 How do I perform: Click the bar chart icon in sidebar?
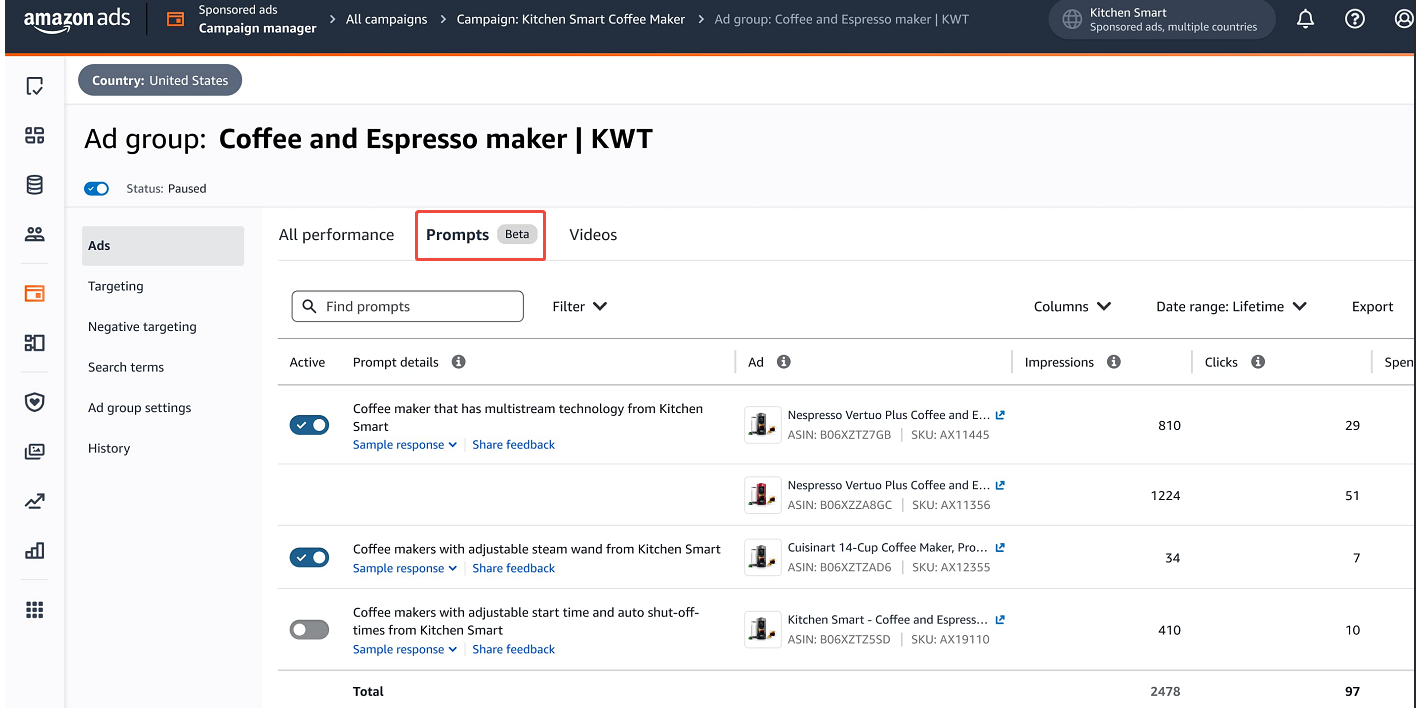point(35,550)
